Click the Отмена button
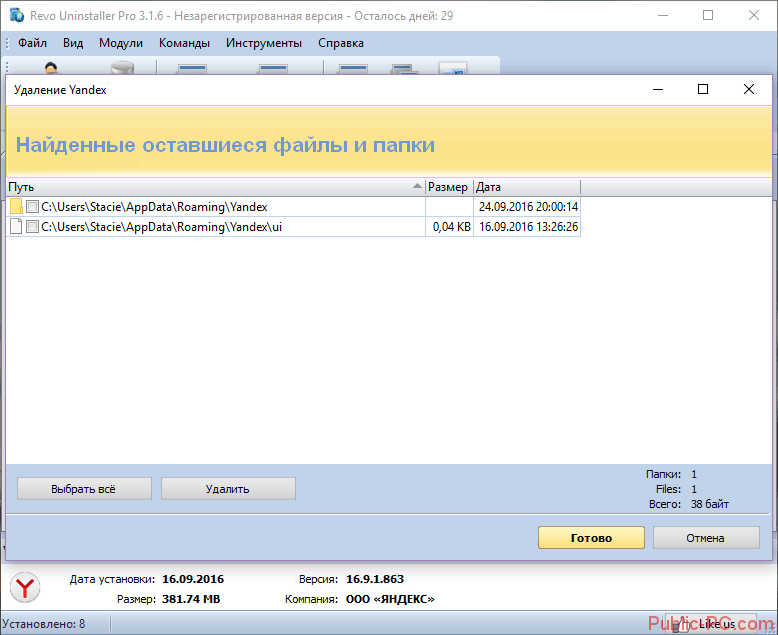Image resolution: width=778 pixels, height=635 pixels. click(x=706, y=538)
